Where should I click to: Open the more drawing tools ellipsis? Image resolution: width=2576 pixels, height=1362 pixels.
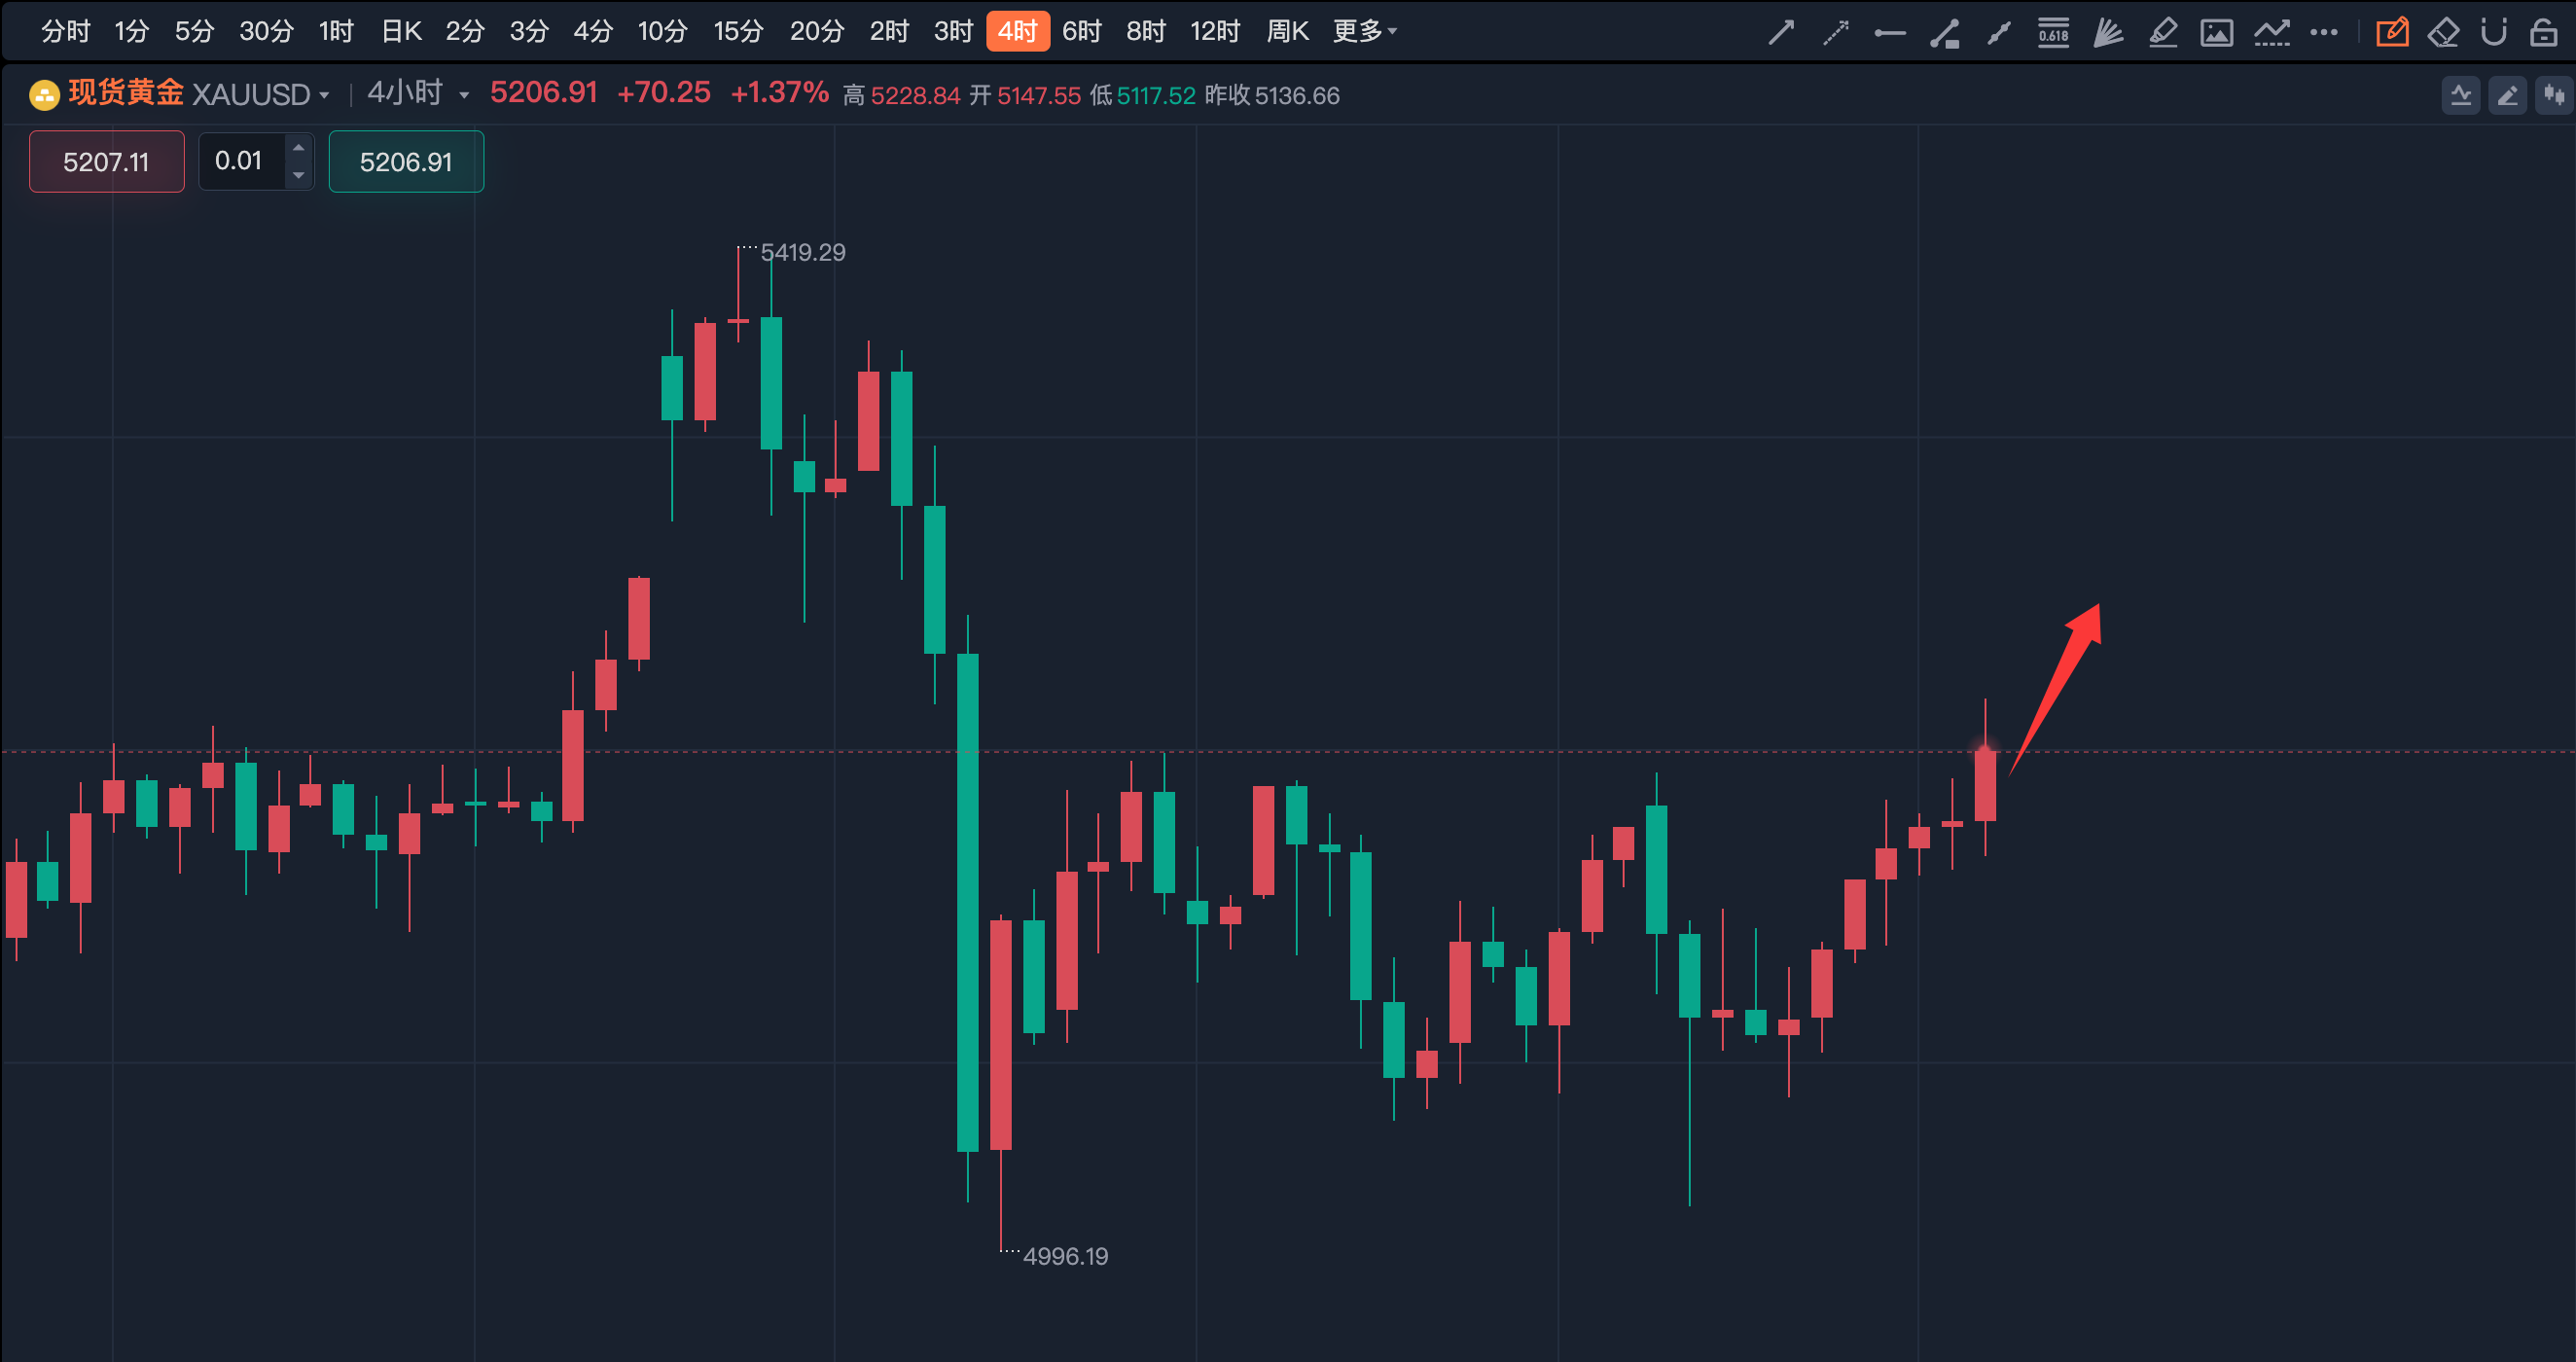(2323, 33)
